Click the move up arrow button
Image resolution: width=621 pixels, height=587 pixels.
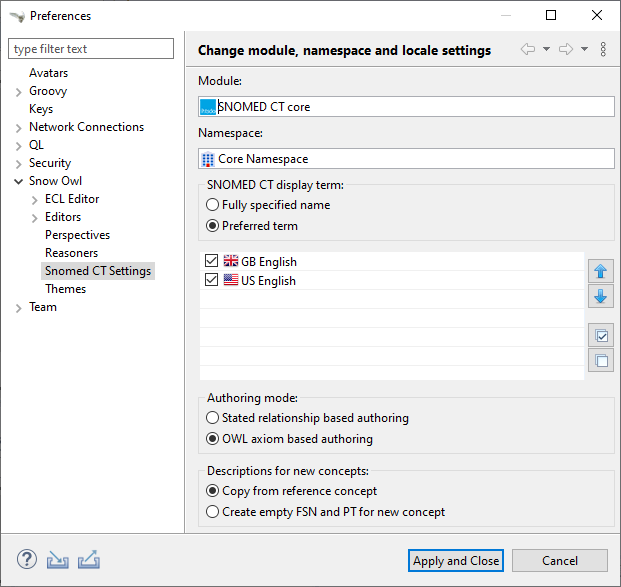pos(601,271)
